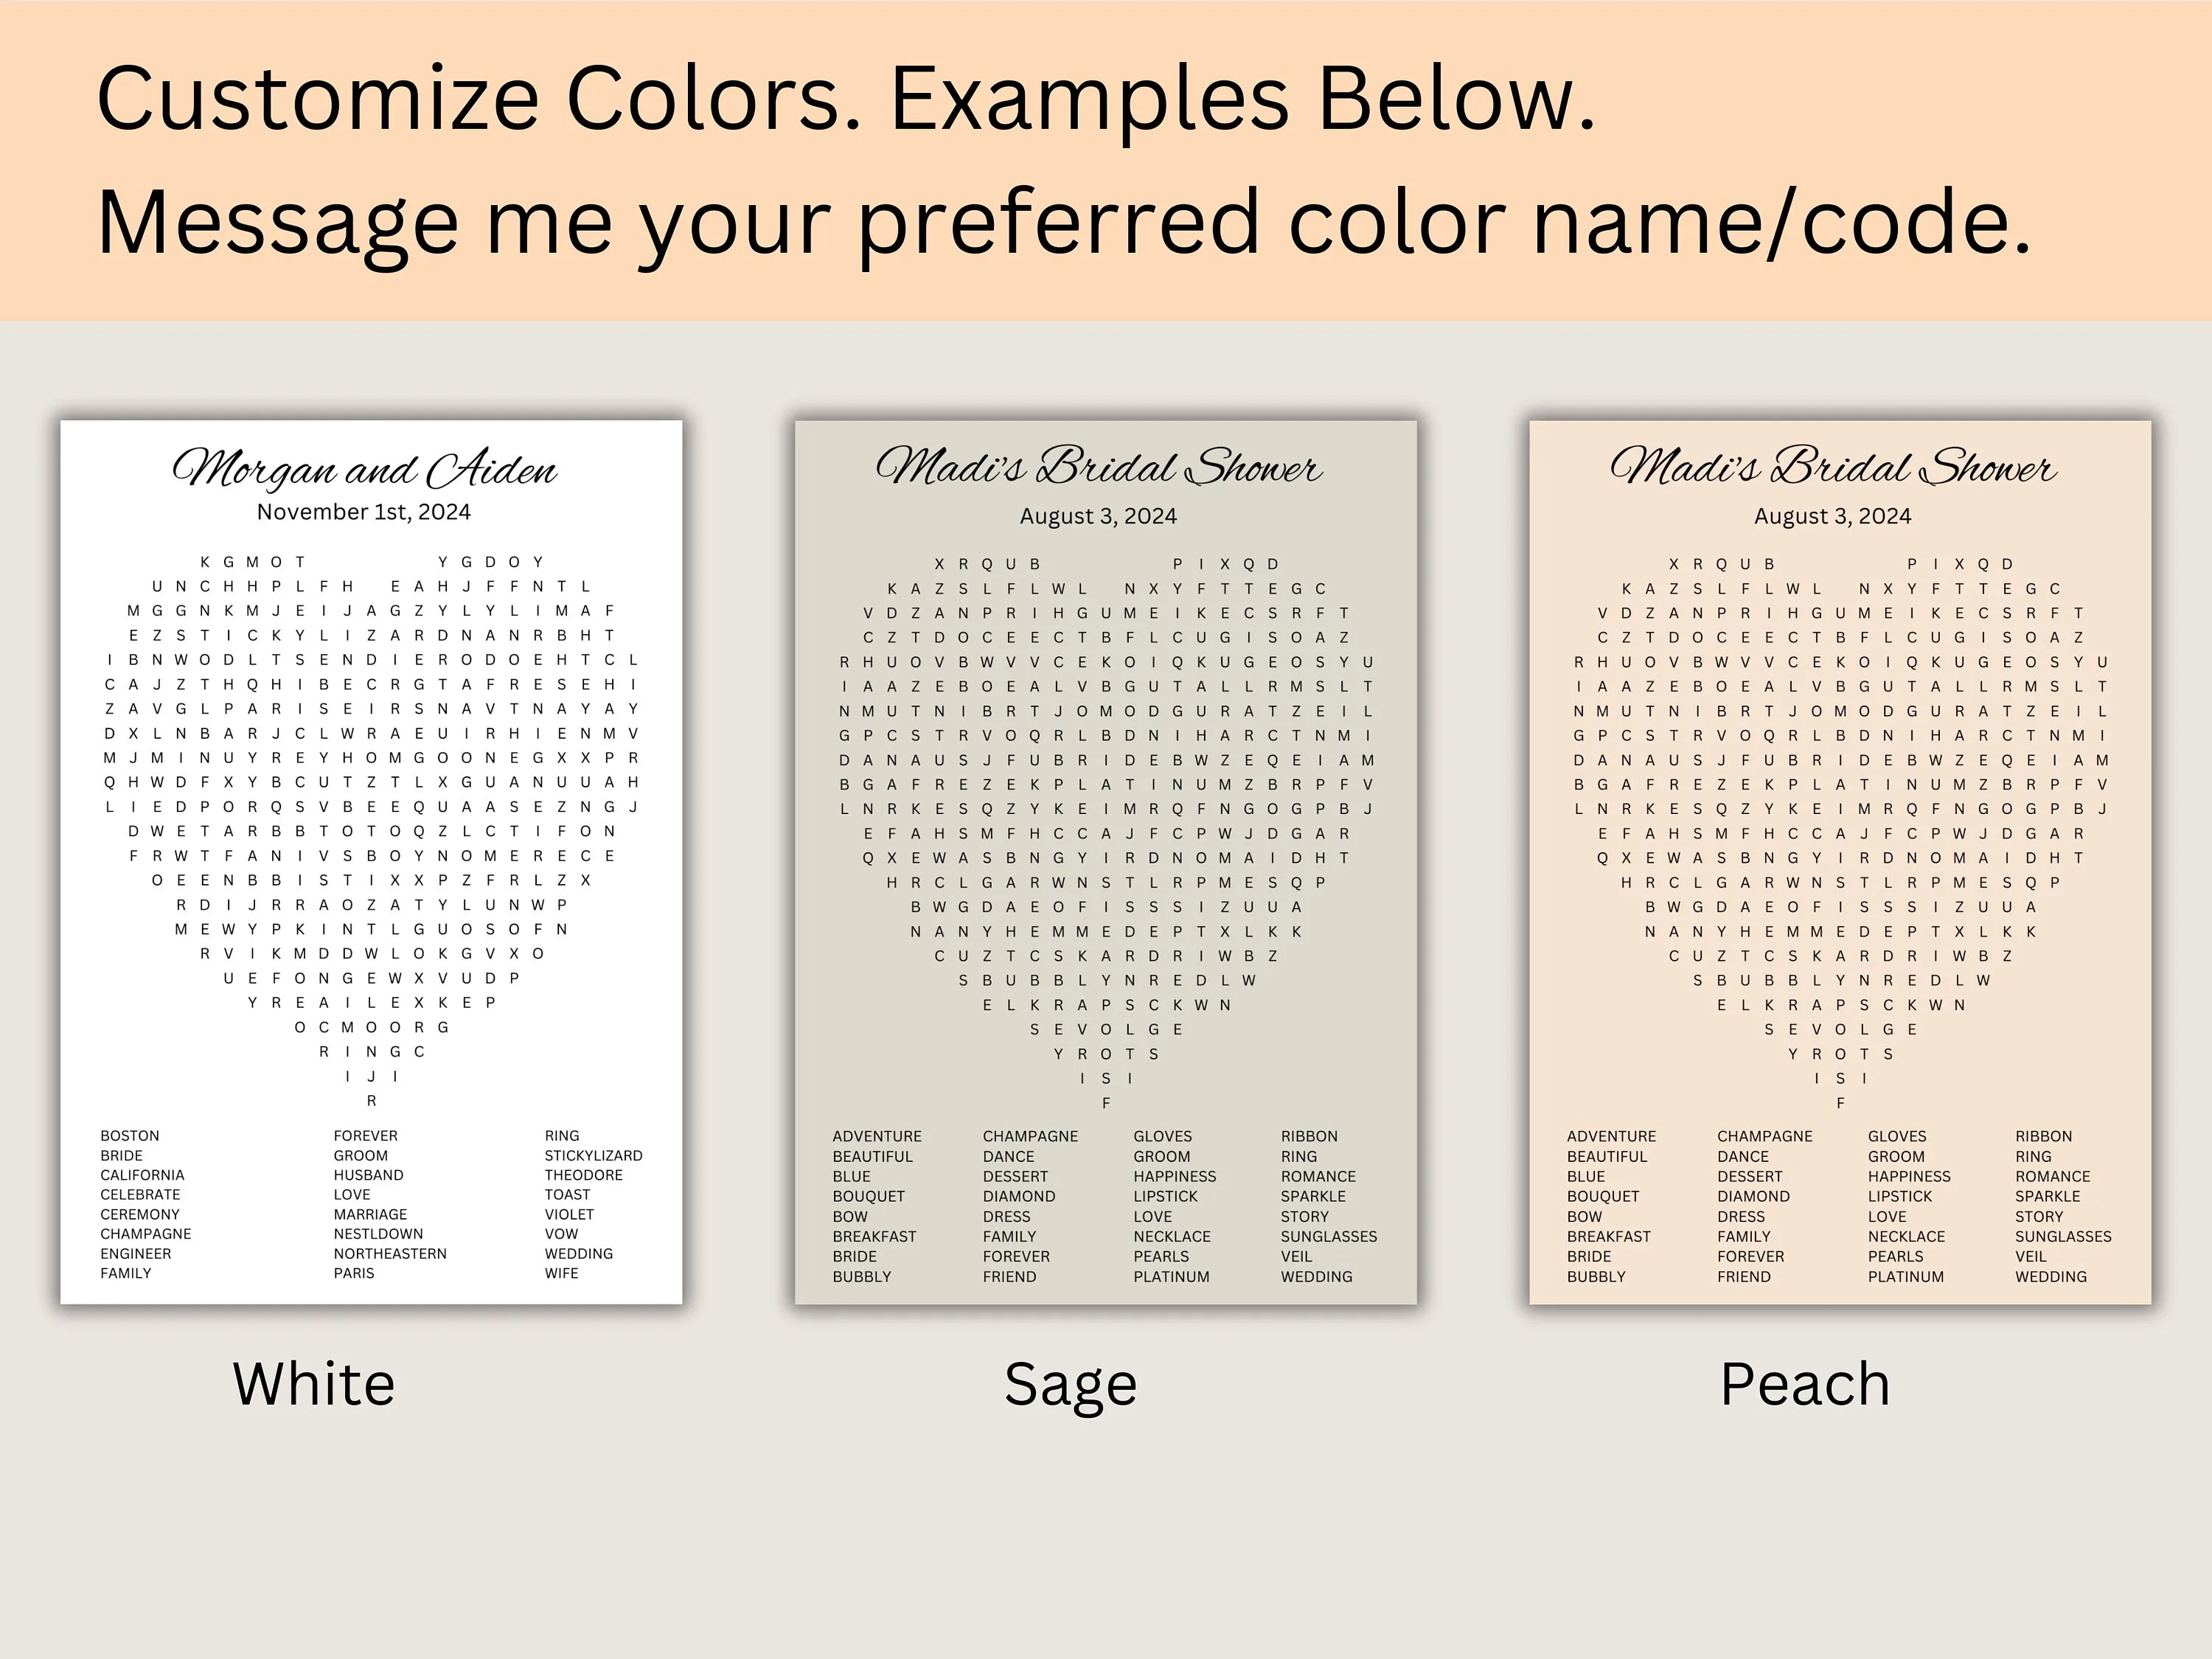
Task: Click the "Peach" color label
Action: 1805,1384
